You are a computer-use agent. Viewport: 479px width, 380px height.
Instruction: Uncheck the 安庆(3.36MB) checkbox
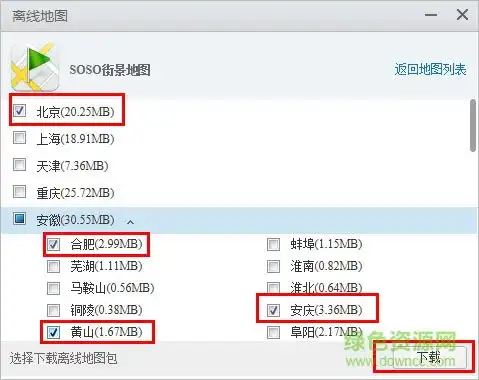(273, 310)
